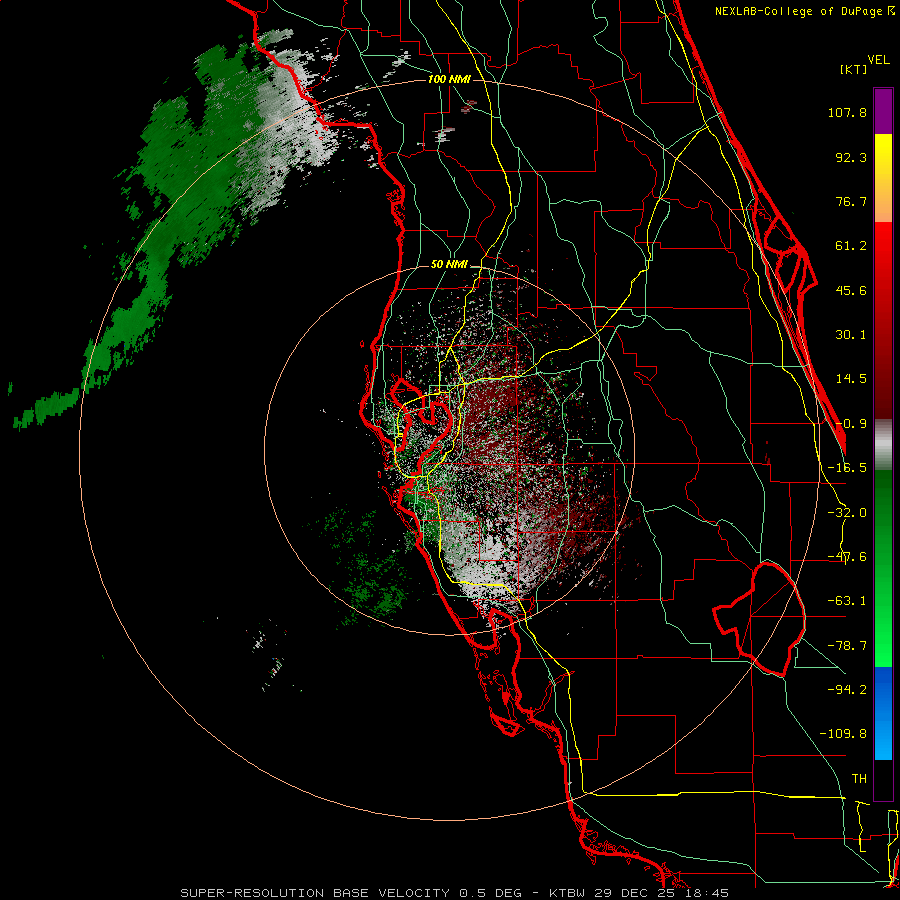Pick the red segment of velocity color bar
900x900 pixels.
click(883, 320)
